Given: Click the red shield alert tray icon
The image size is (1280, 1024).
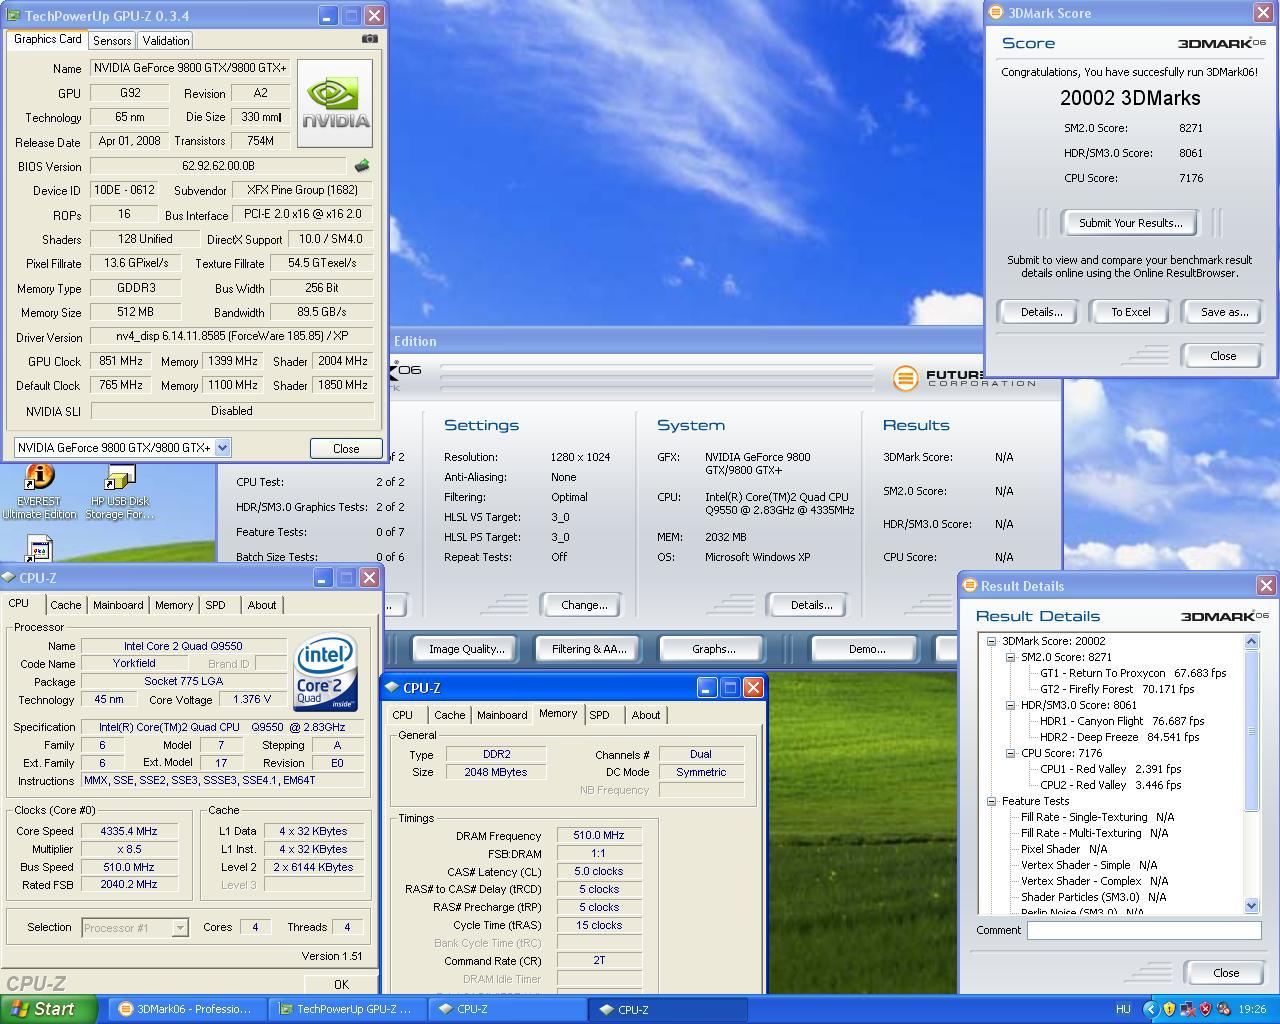Looking at the screenshot, I should (1205, 1010).
